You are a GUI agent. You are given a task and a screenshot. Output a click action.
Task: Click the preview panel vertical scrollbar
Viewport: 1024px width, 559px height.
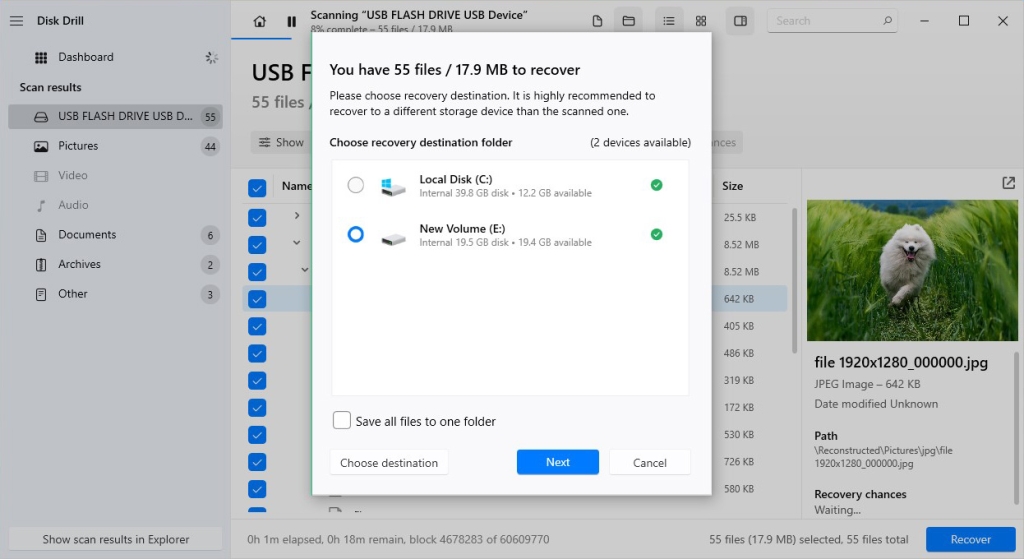[x=1016, y=428]
